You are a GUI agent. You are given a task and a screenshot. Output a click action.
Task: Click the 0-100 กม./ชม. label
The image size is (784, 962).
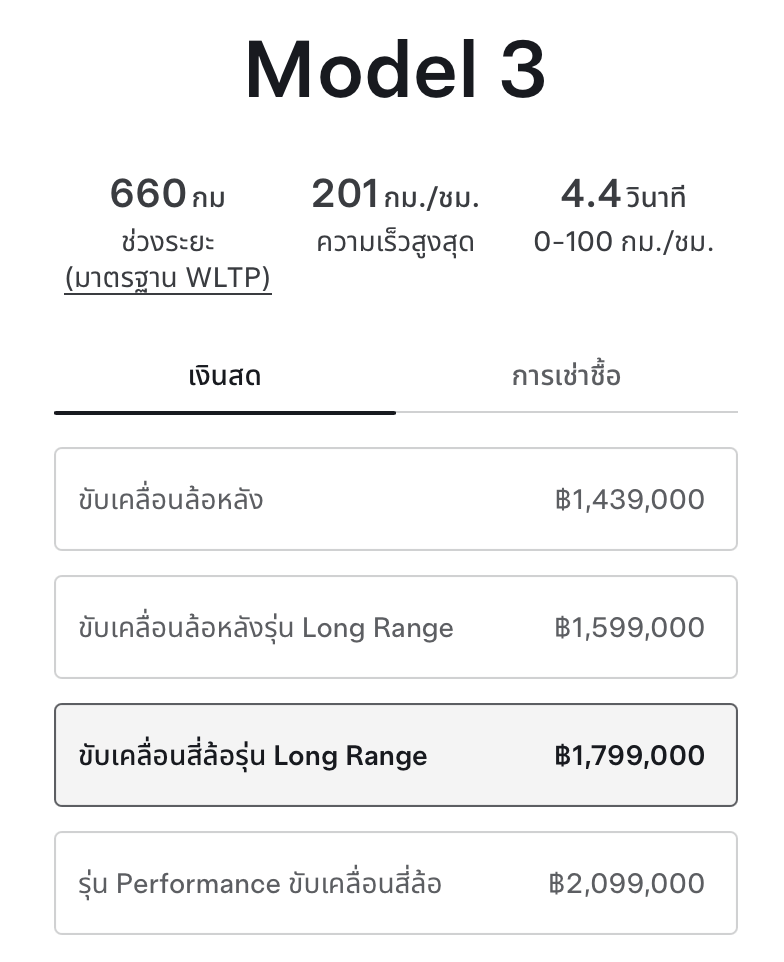click(x=624, y=242)
